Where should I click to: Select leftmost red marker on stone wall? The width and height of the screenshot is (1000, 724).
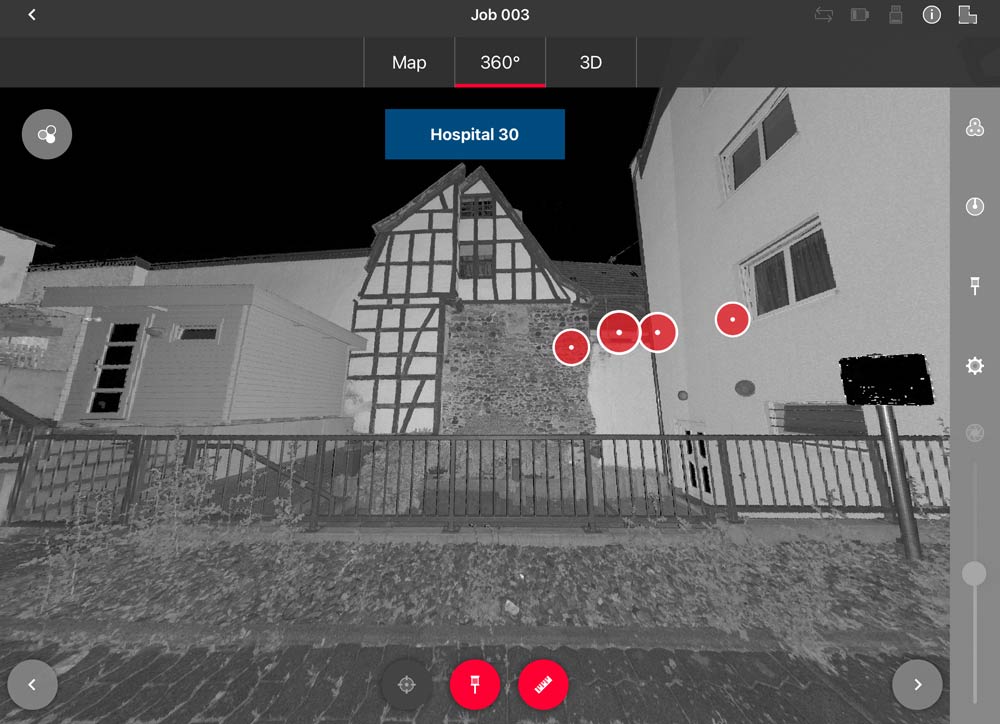(571, 348)
